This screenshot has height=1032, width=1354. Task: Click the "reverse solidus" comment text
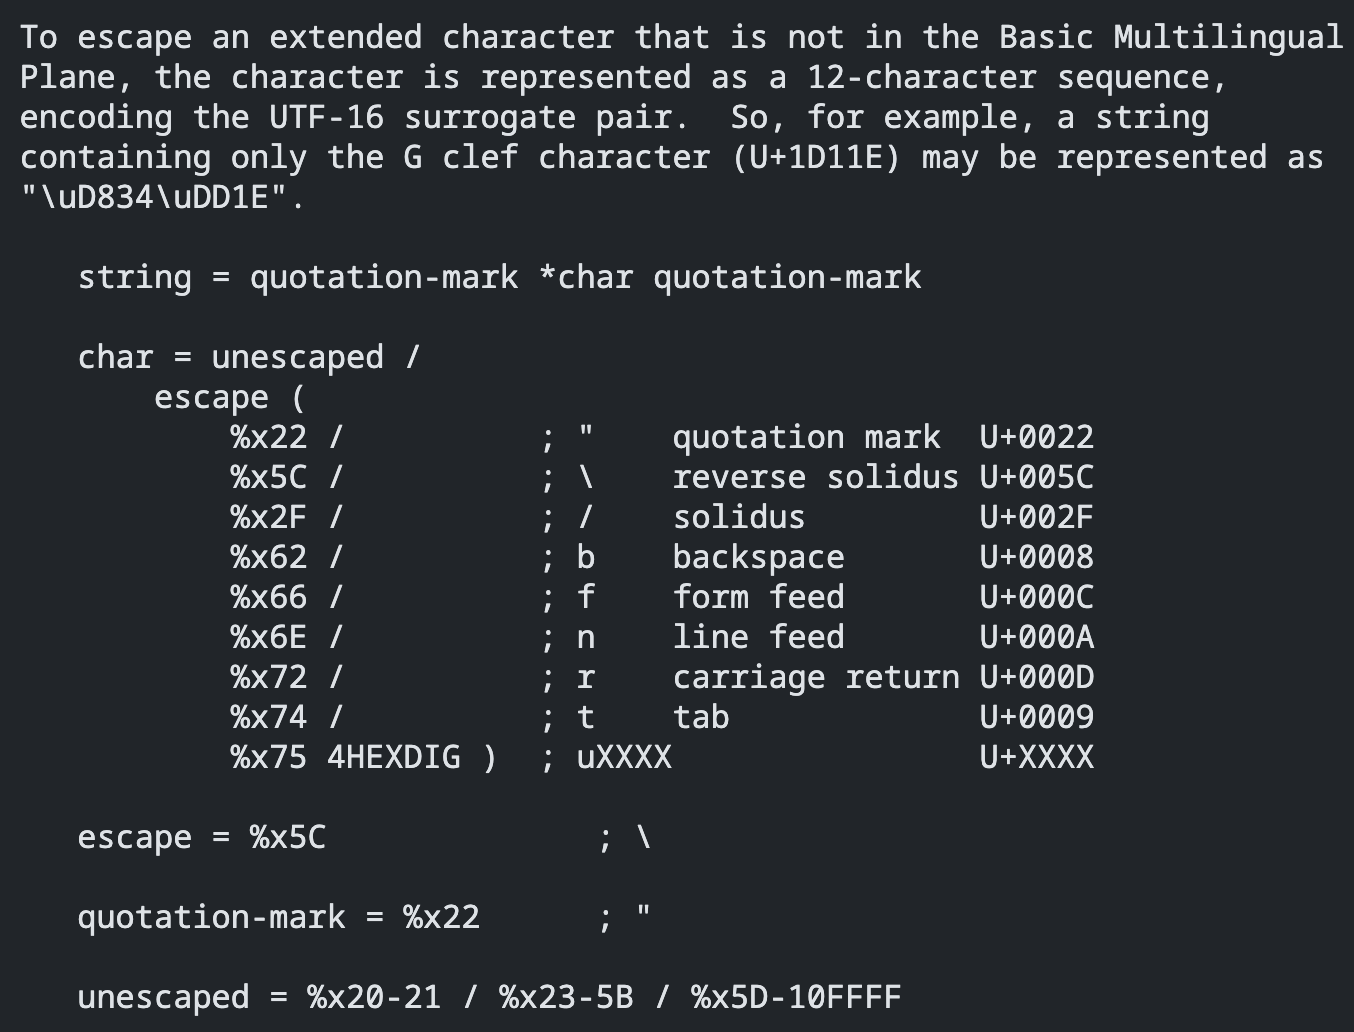[x=815, y=478]
